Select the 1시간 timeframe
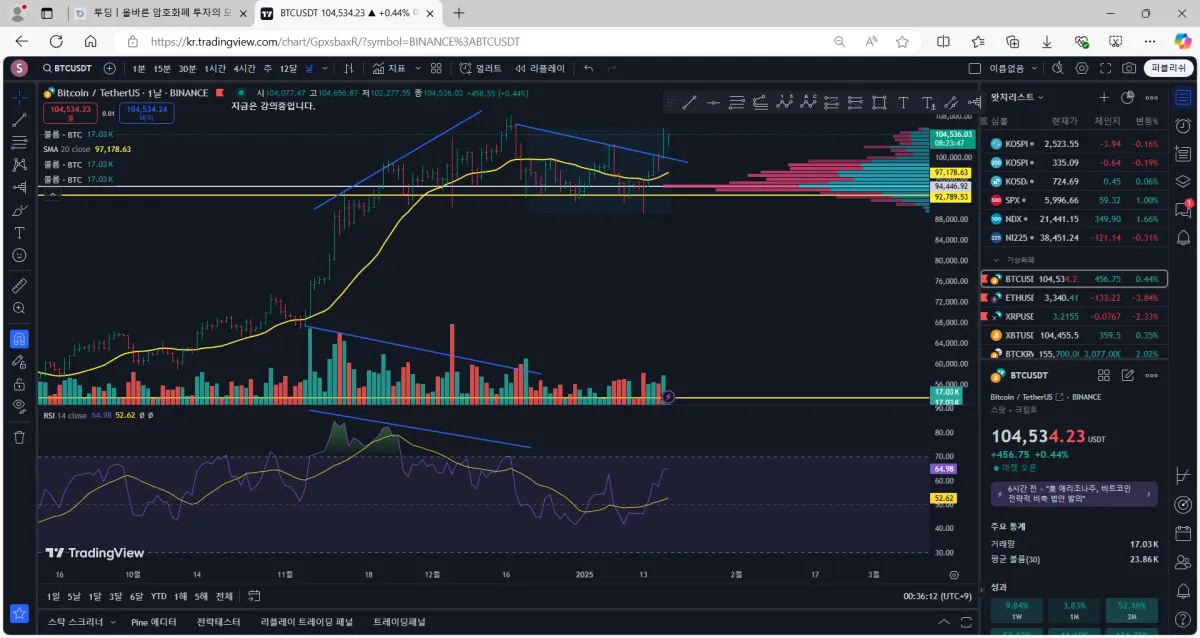Screen dimensions: 1200x638 point(215,68)
